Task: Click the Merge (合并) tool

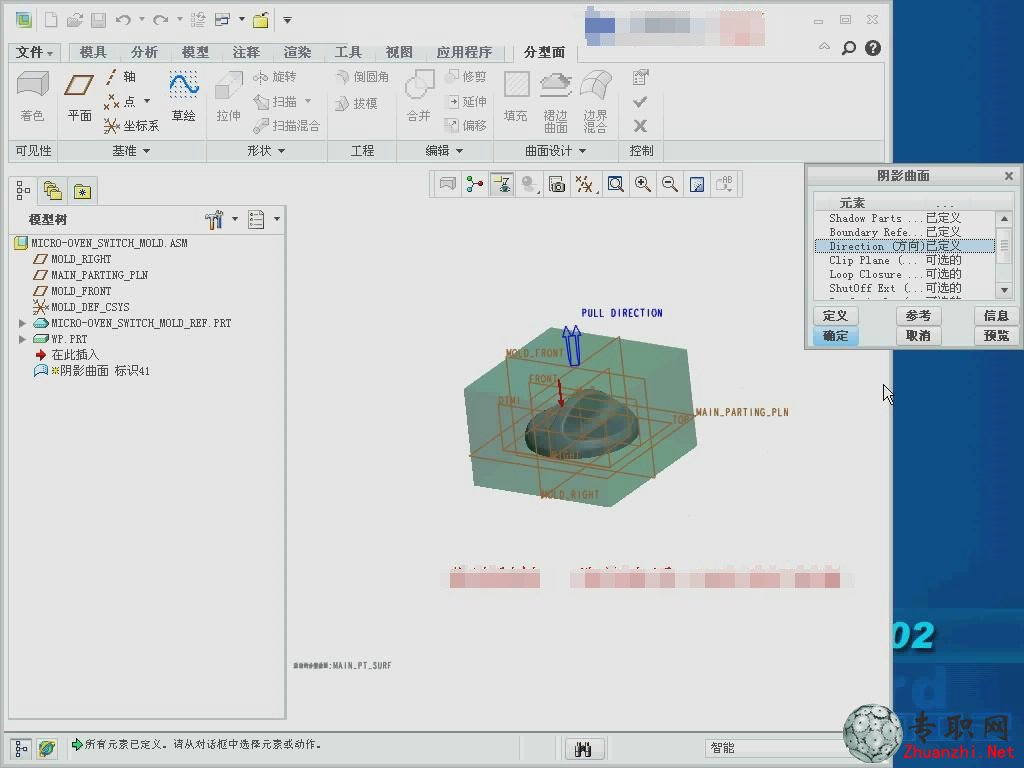Action: pyautogui.click(x=419, y=97)
